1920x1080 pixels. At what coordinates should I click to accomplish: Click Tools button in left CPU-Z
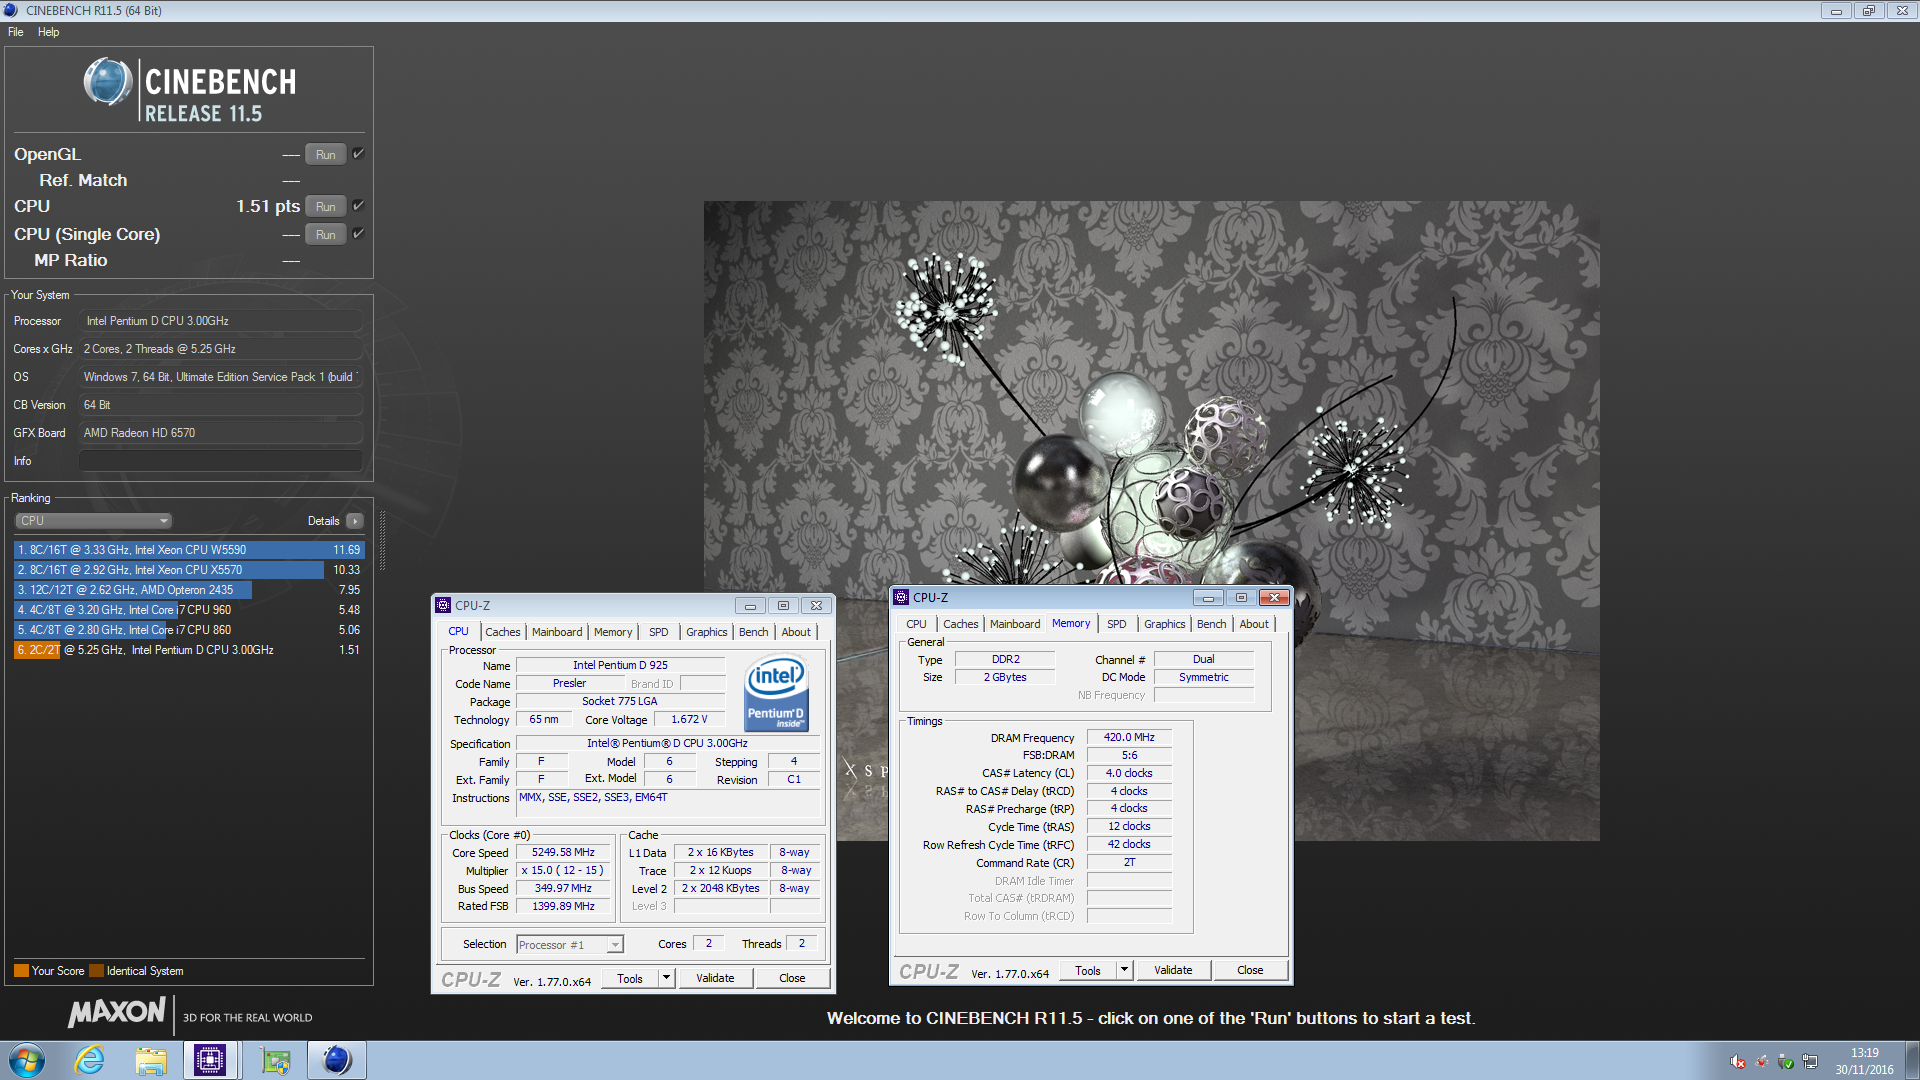[630, 979]
